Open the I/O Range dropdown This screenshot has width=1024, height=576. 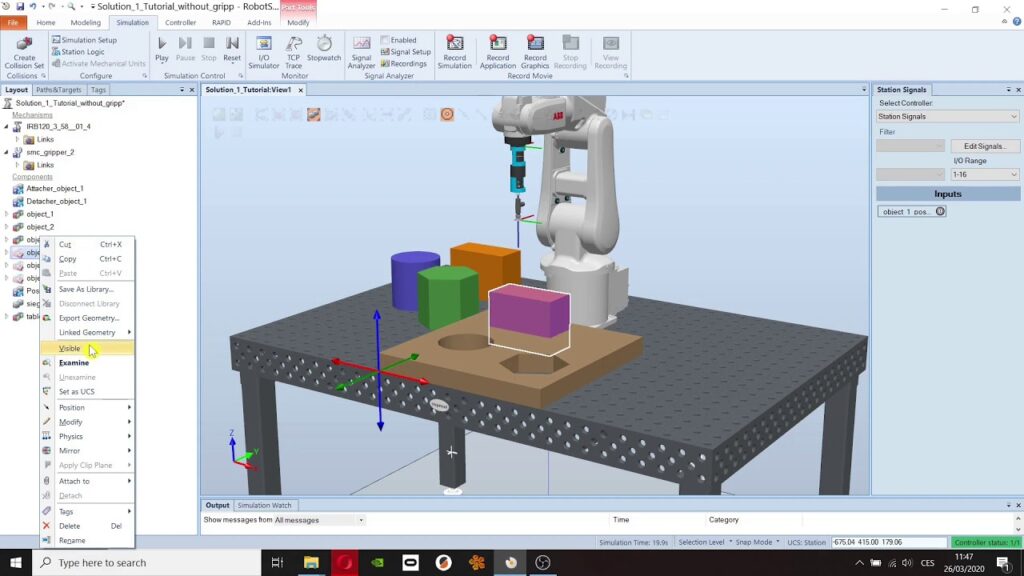984,174
